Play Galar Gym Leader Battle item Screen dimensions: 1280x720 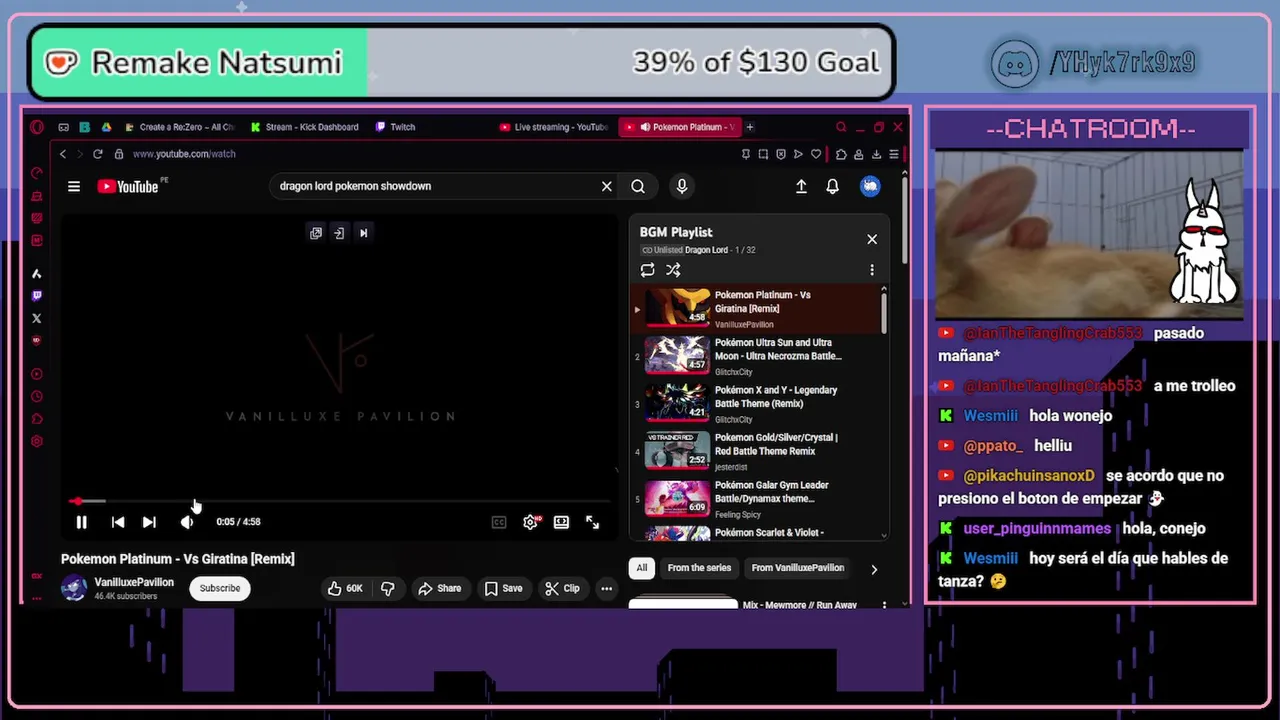[x=755, y=498]
